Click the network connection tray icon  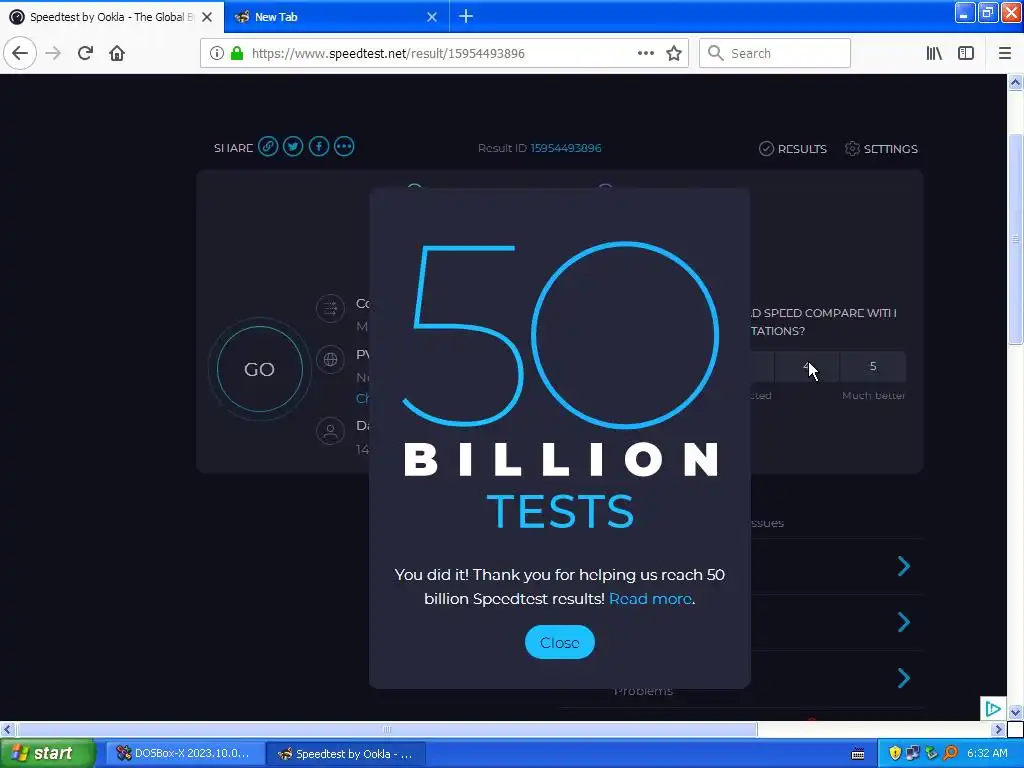point(913,754)
